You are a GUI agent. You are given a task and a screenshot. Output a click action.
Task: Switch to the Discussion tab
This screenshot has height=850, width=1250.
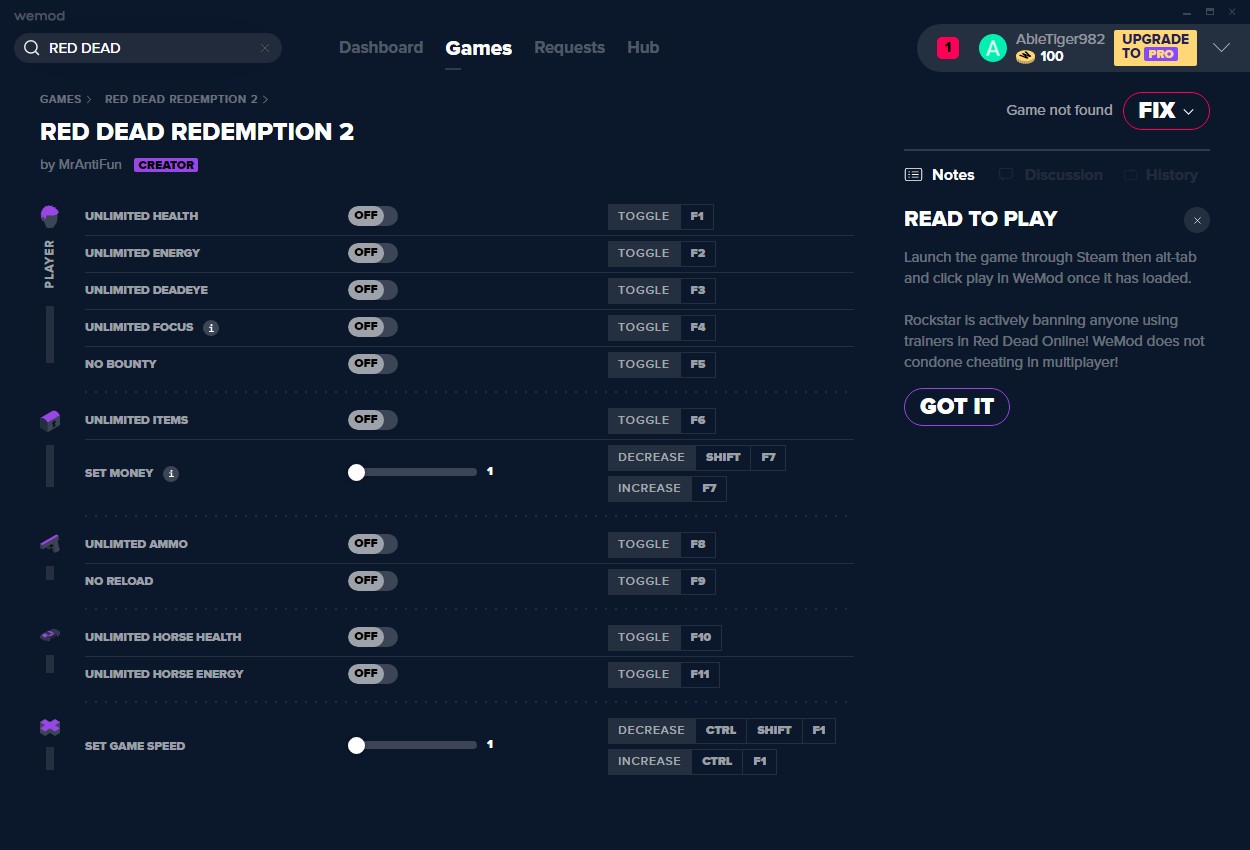pyautogui.click(x=1050, y=175)
